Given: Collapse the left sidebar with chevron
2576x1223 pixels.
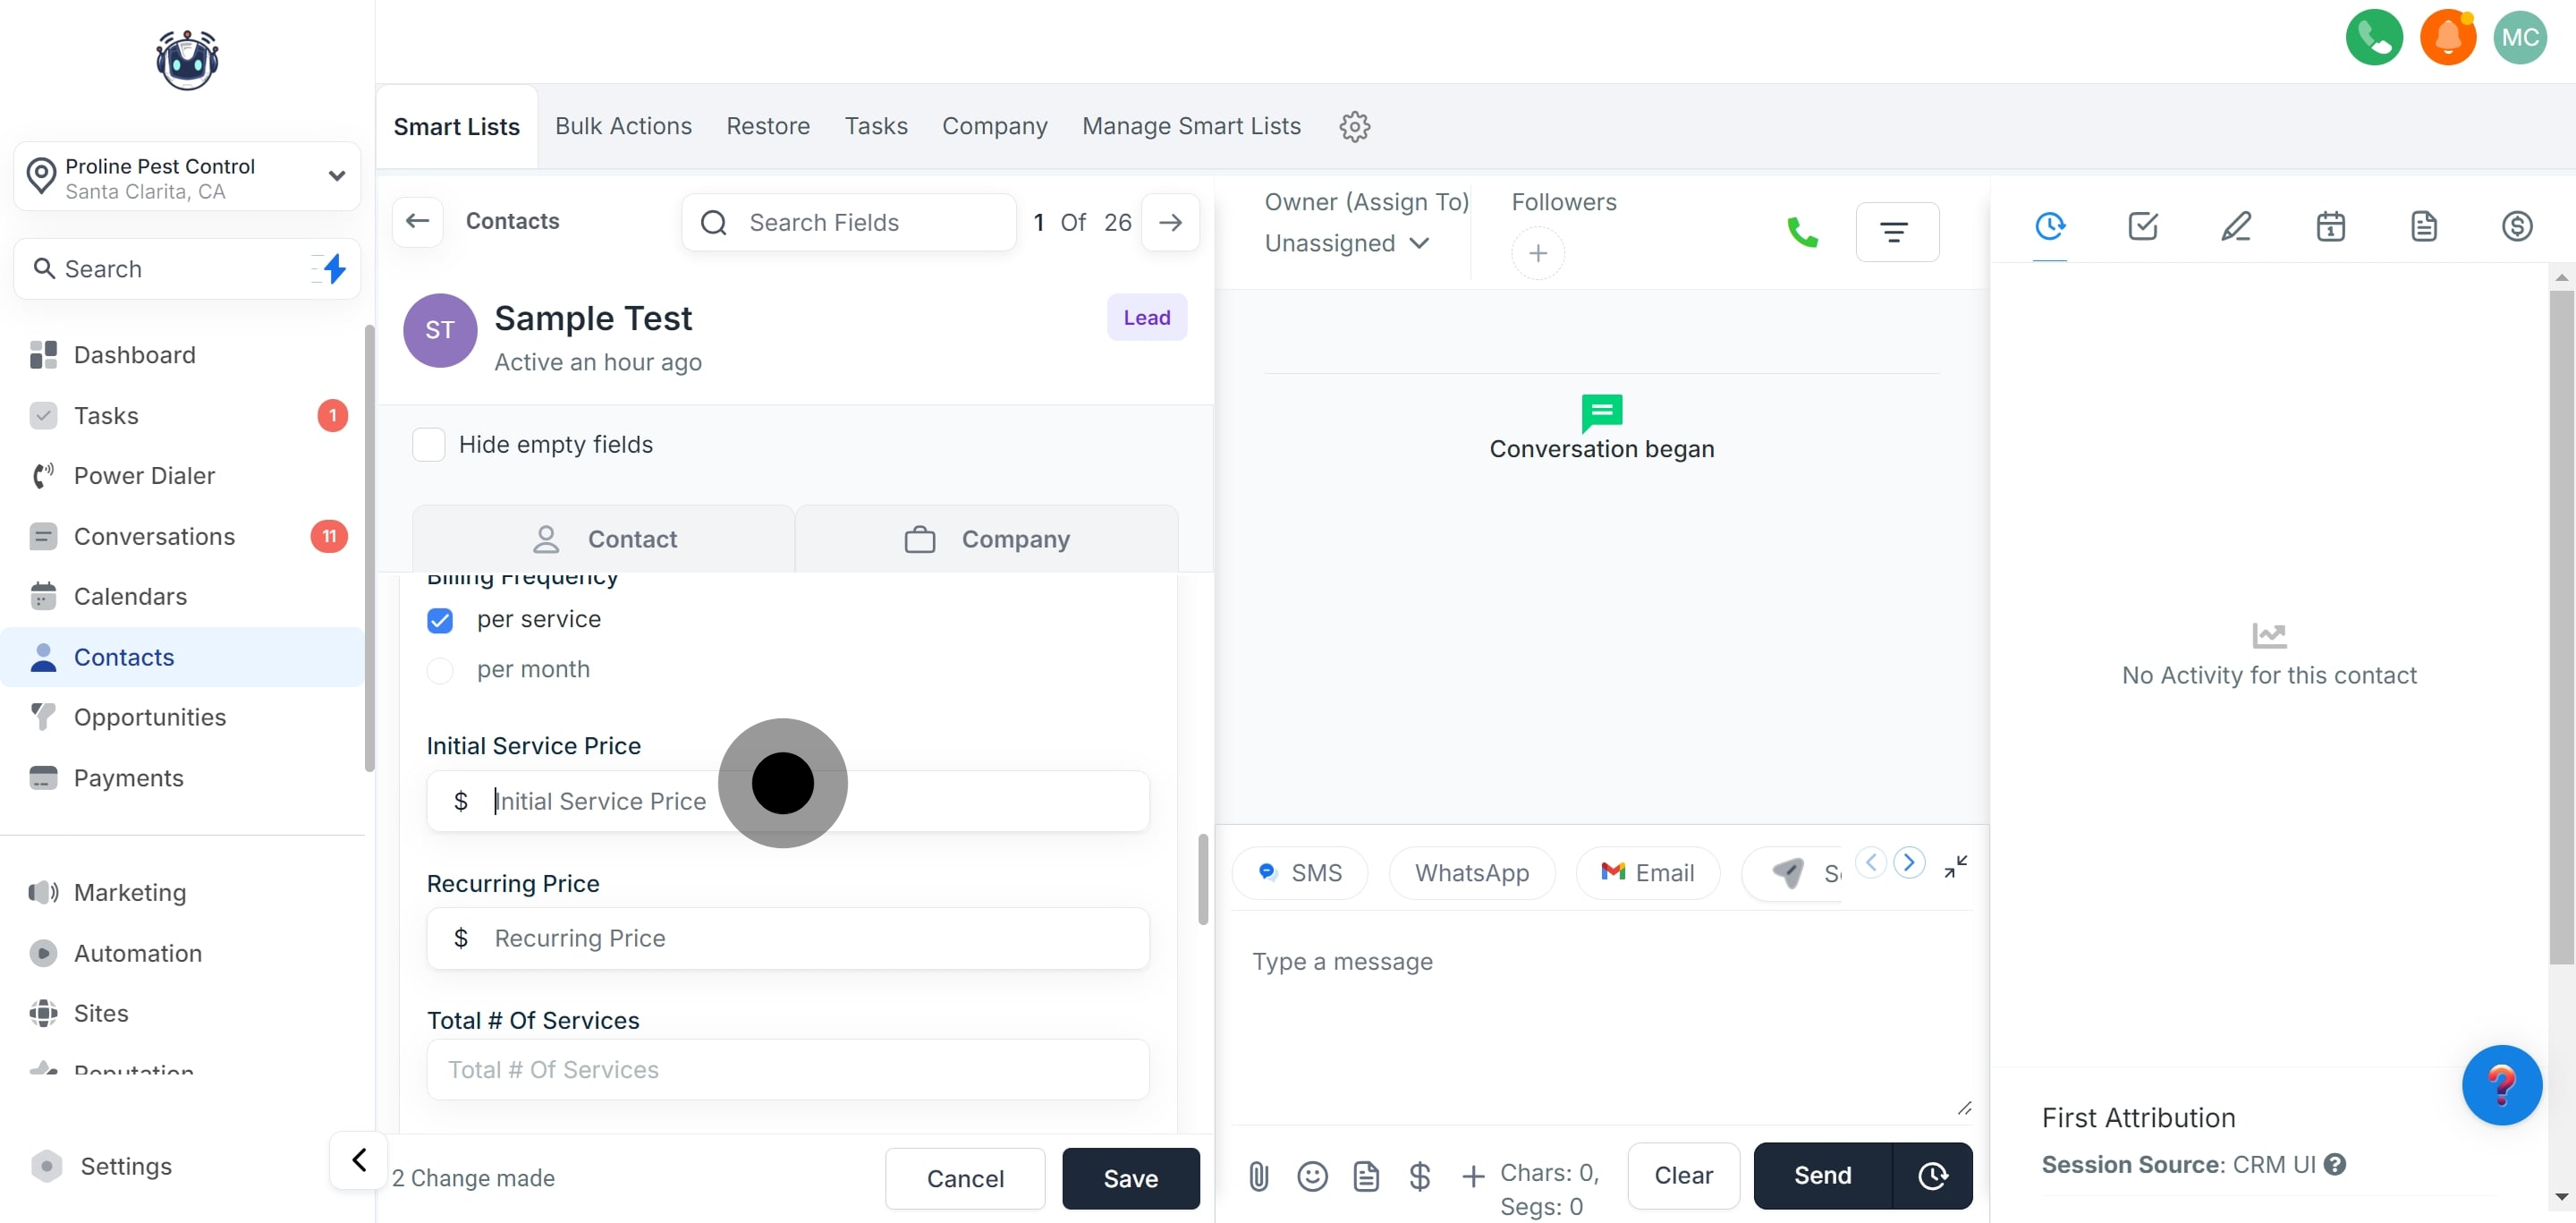Looking at the screenshot, I should (358, 1160).
